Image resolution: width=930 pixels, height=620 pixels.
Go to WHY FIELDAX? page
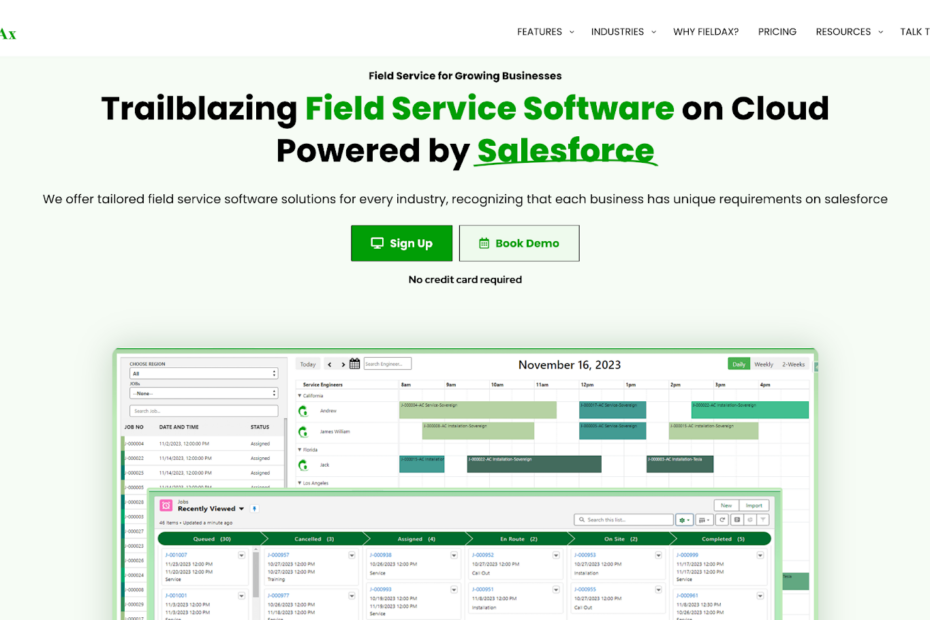(x=706, y=32)
